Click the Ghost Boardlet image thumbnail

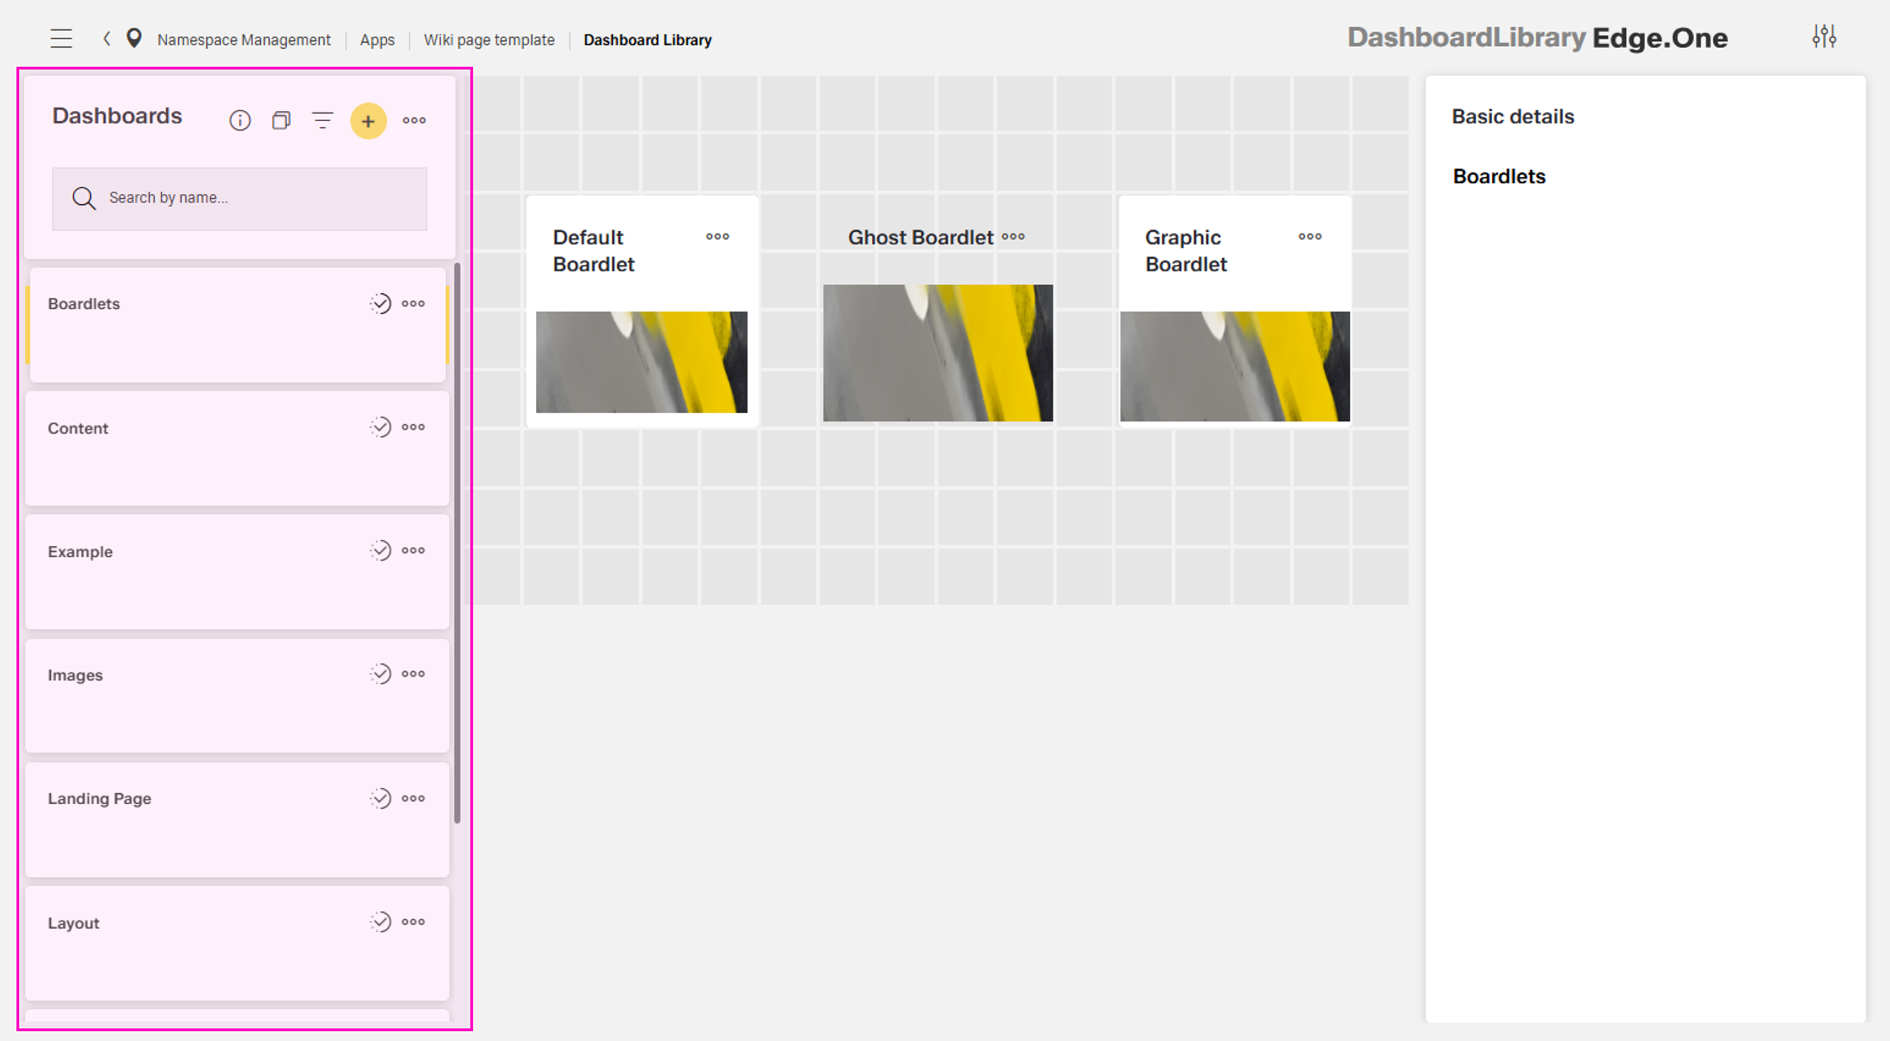pos(937,352)
